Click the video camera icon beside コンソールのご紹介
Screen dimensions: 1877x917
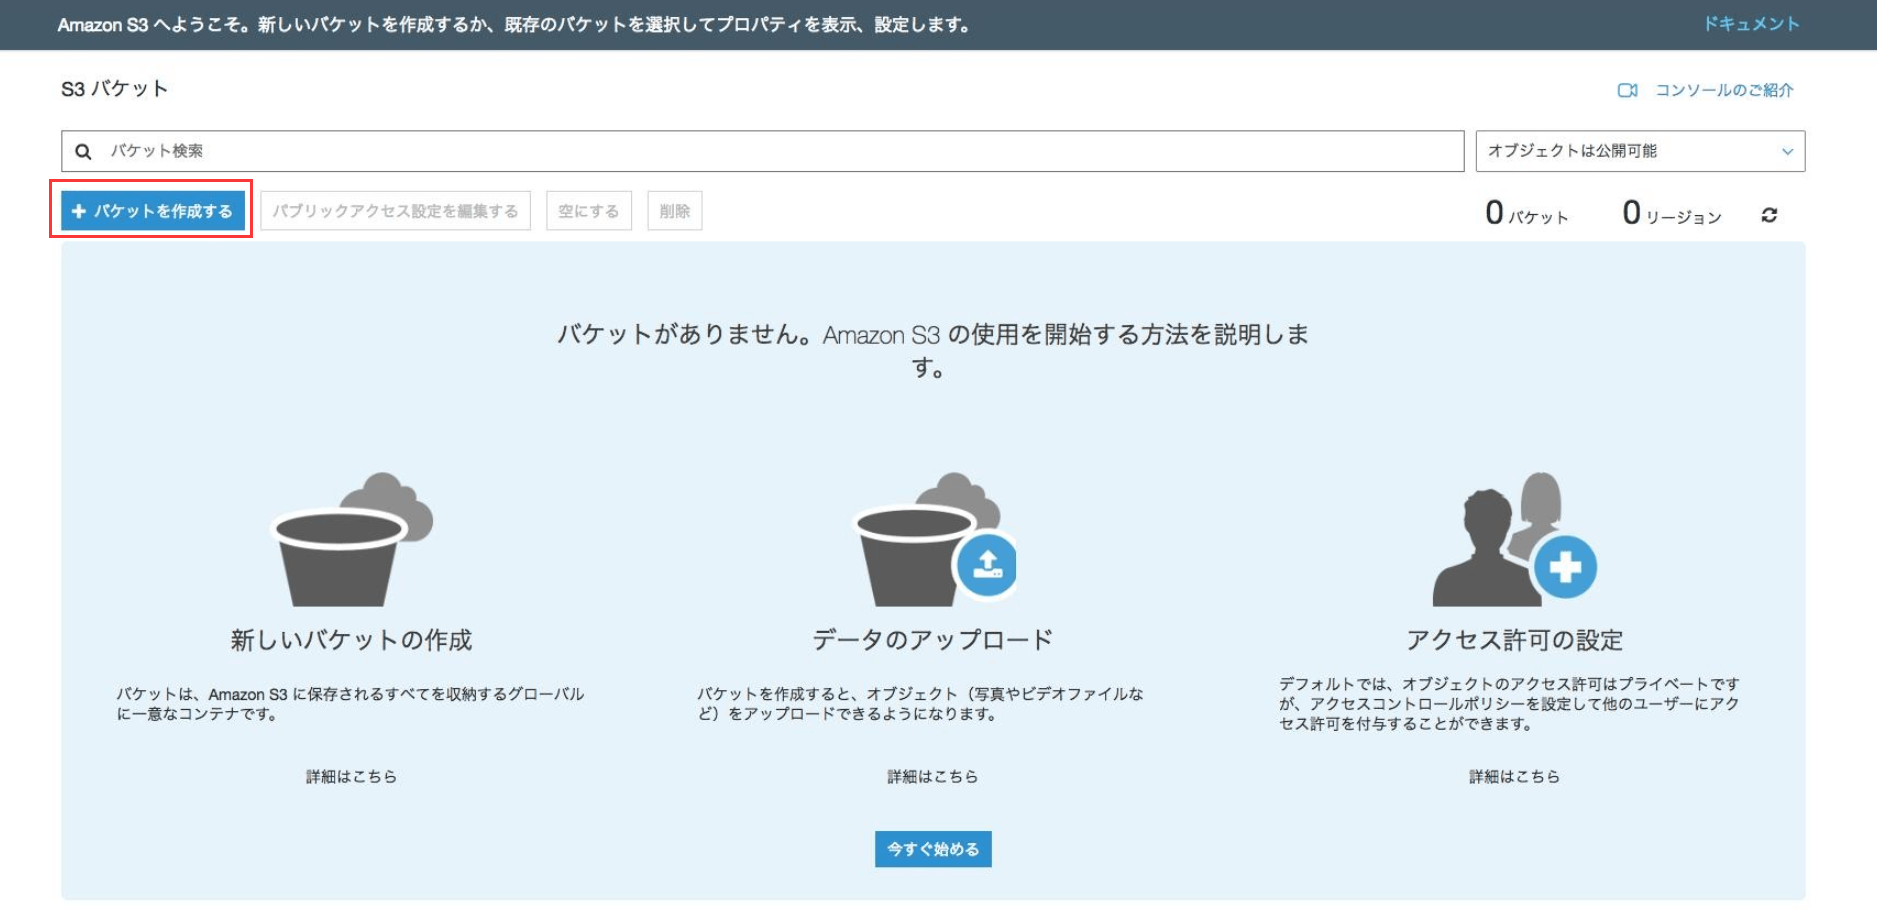coord(1629,89)
